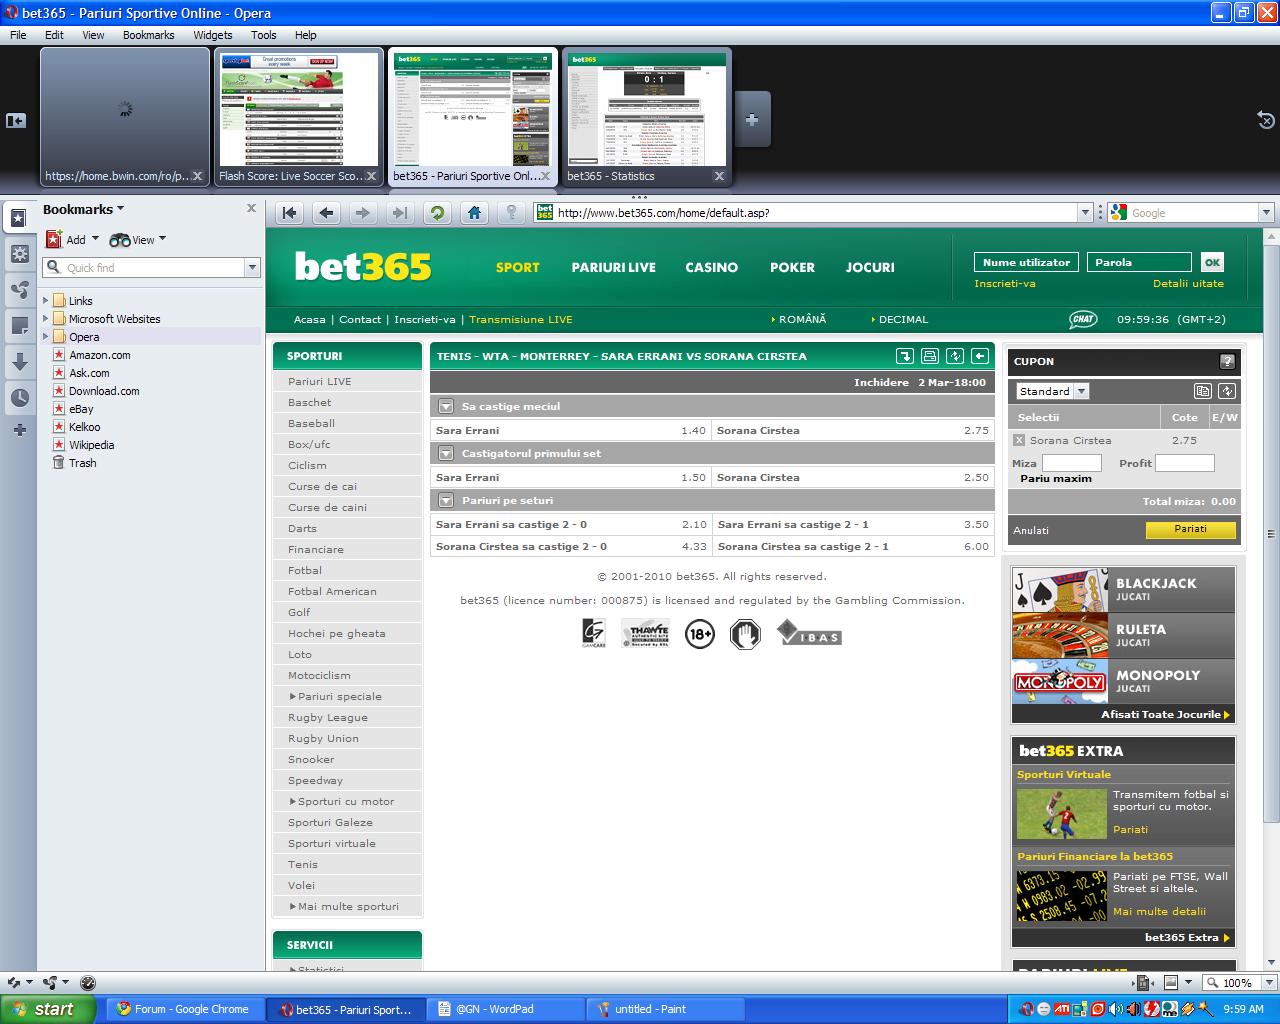Open the Downloads panel arrow icon
The image size is (1280, 1024).
(19, 362)
